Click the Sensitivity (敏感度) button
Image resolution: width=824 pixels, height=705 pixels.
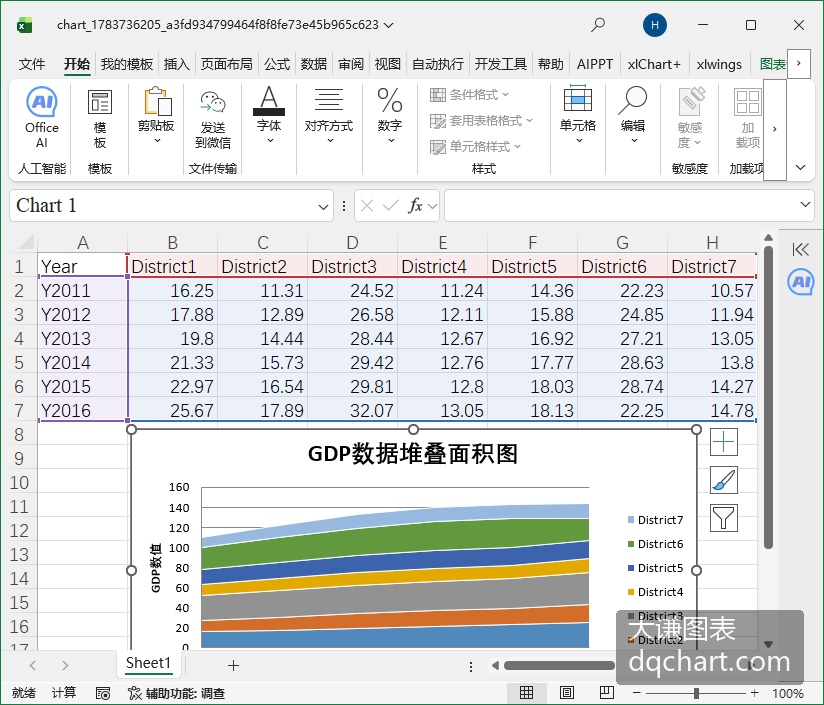point(690,118)
